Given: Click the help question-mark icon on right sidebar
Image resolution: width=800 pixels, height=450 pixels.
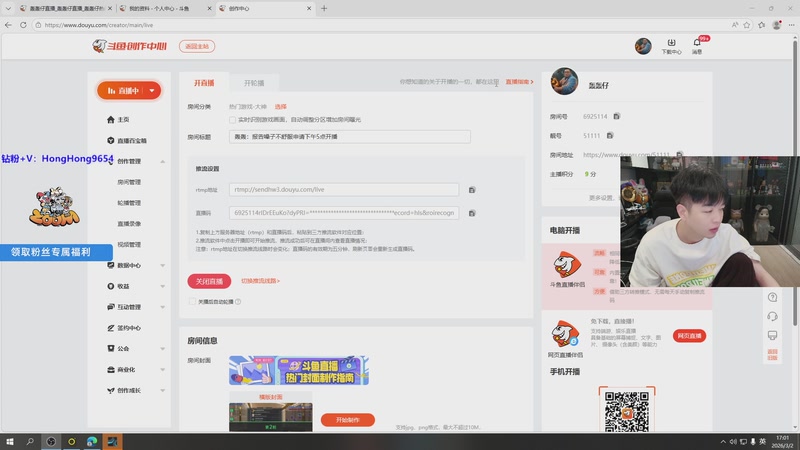Looking at the screenshot, I should click(772, 297).
